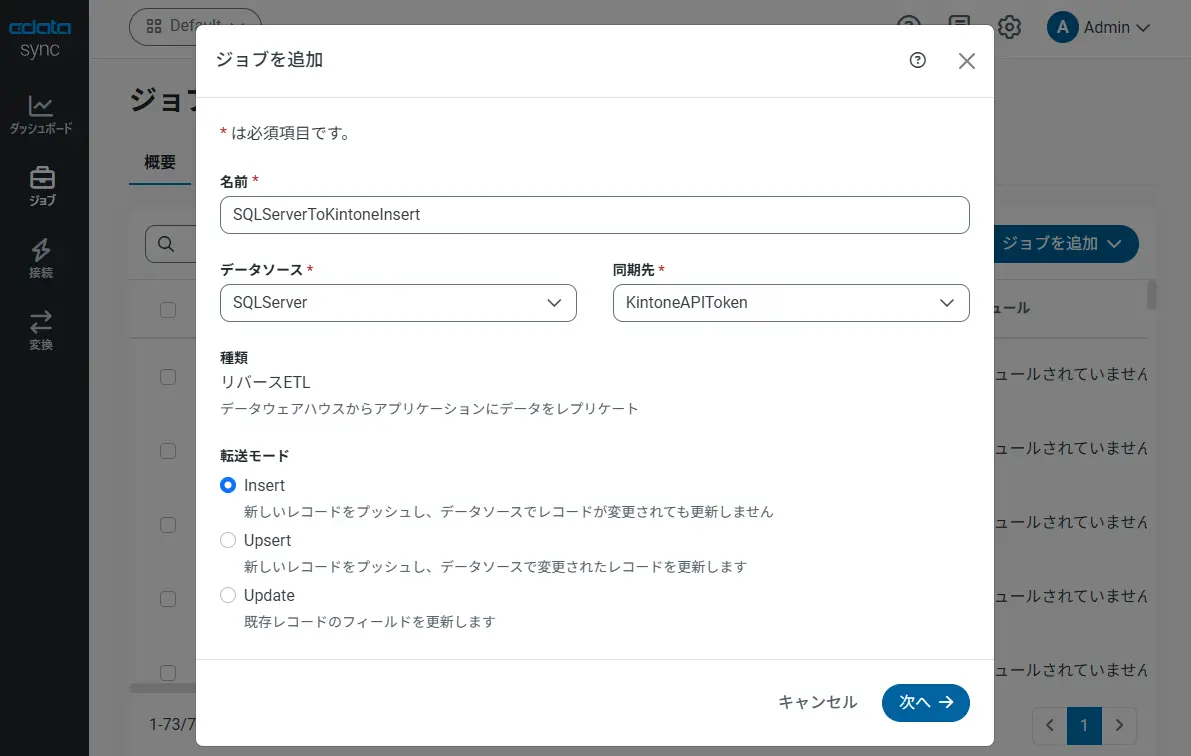Open the 変換 (transformations) sidebar icon

[41, 330]
